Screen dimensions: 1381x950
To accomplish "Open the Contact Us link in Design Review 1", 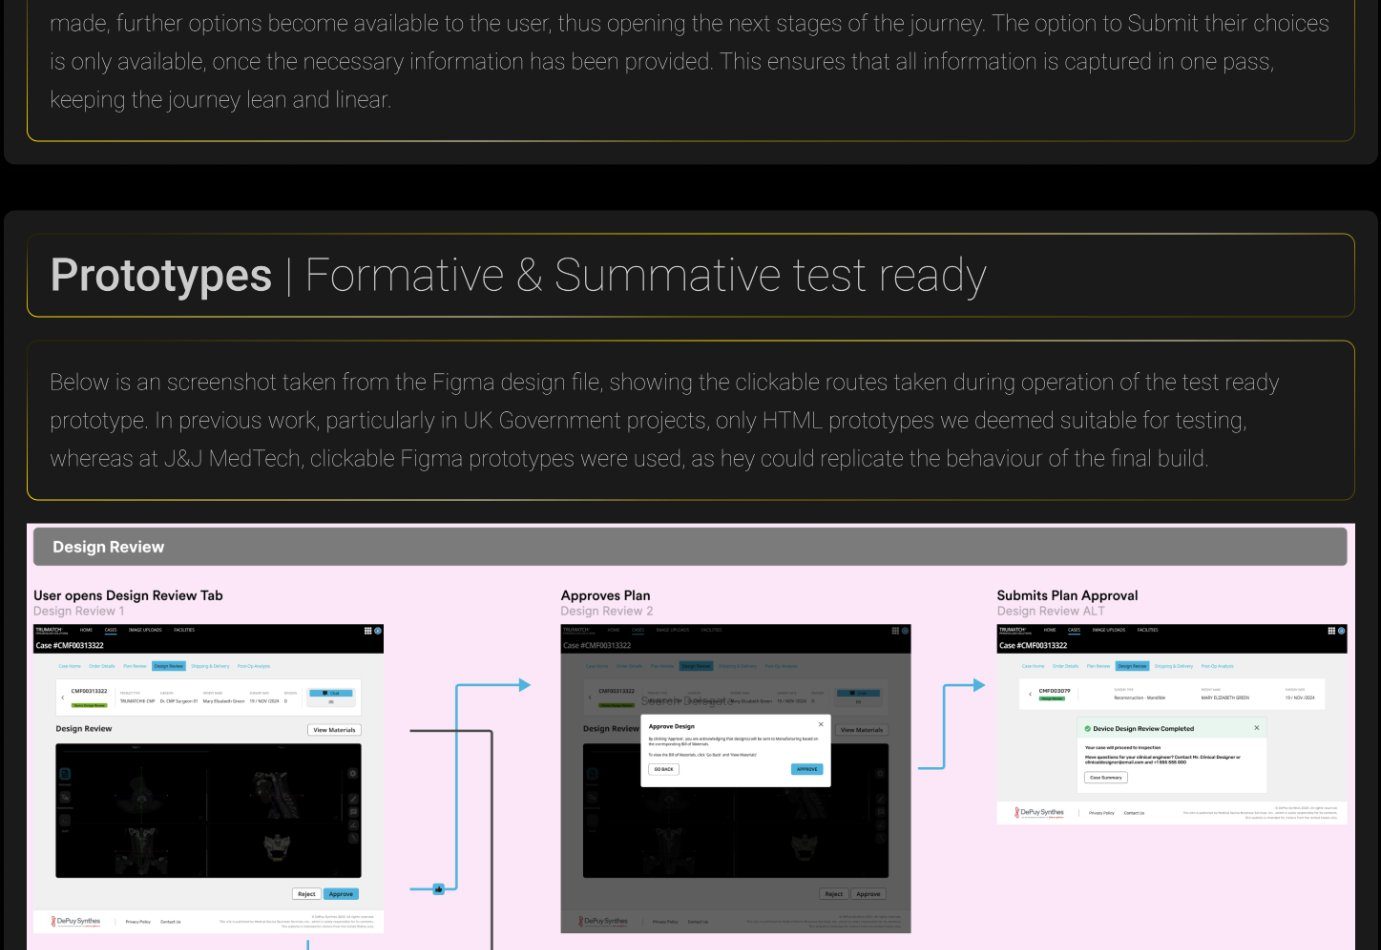I will [170, 922].
